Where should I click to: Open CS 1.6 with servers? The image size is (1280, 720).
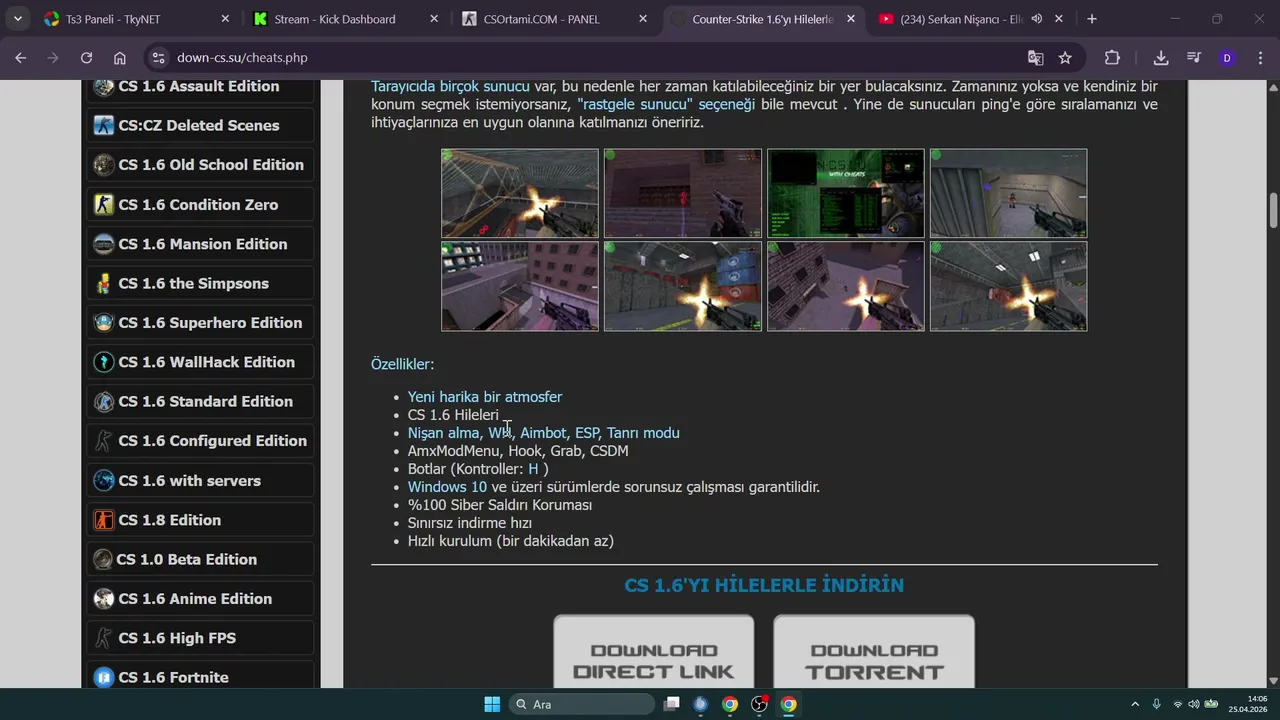pyautogui.click(x=200, y=480)
